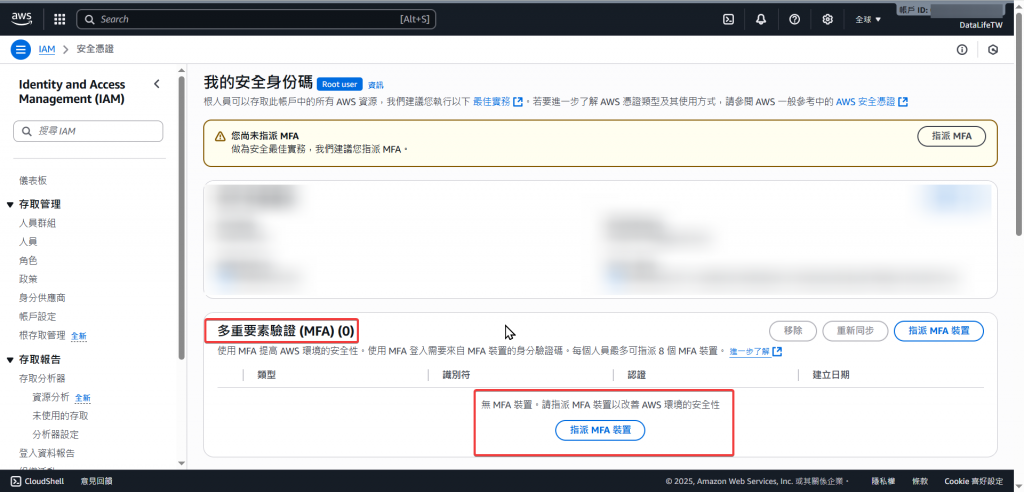Image resolution: width=1024 pixels, height=492 pixels.
Task: Click the clock-shaped icon at top right
Action: [993, 50]
